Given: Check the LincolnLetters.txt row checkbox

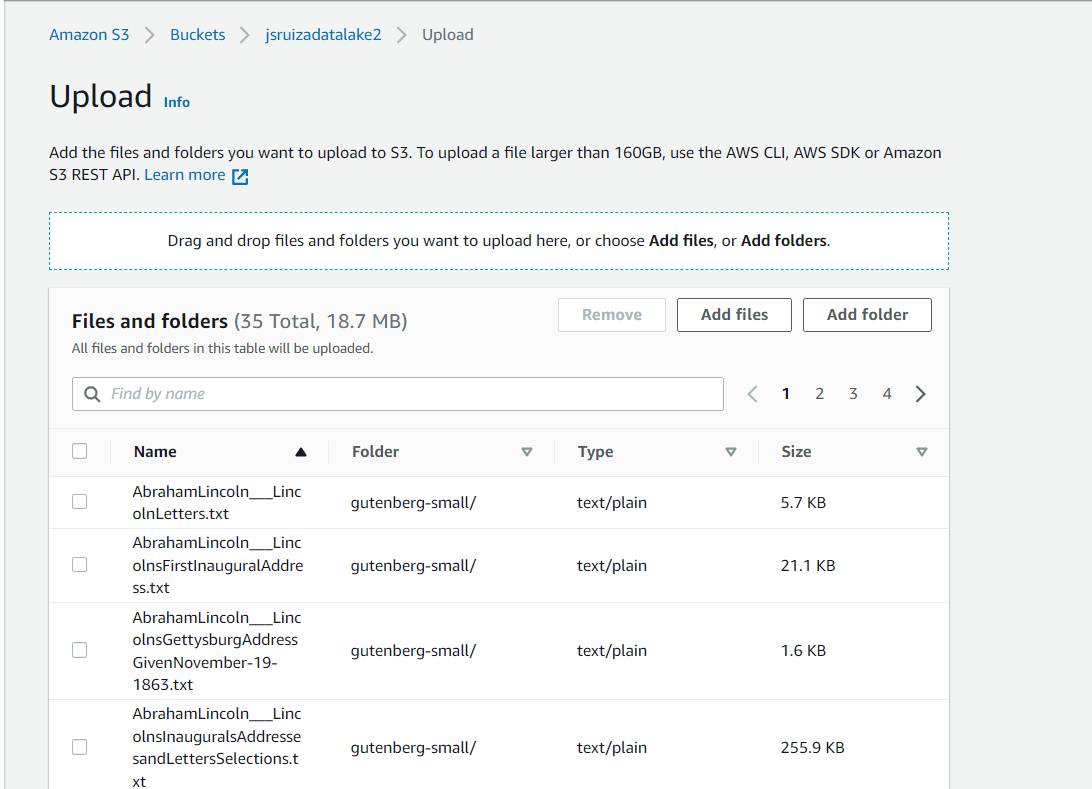Looking at the screenshot, I should (79, 501).
